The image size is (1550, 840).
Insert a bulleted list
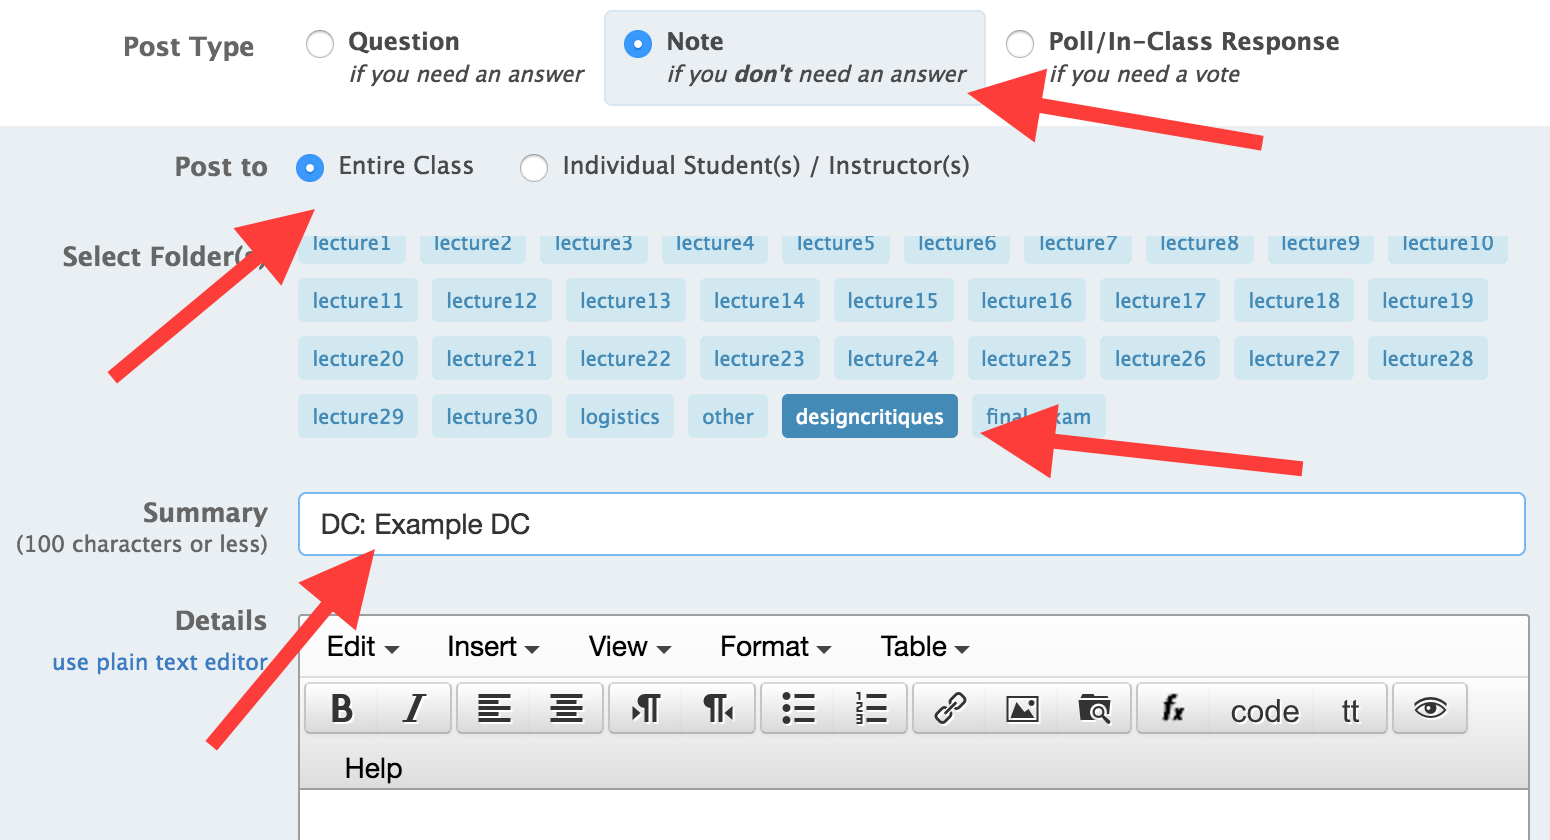point(798,709)
